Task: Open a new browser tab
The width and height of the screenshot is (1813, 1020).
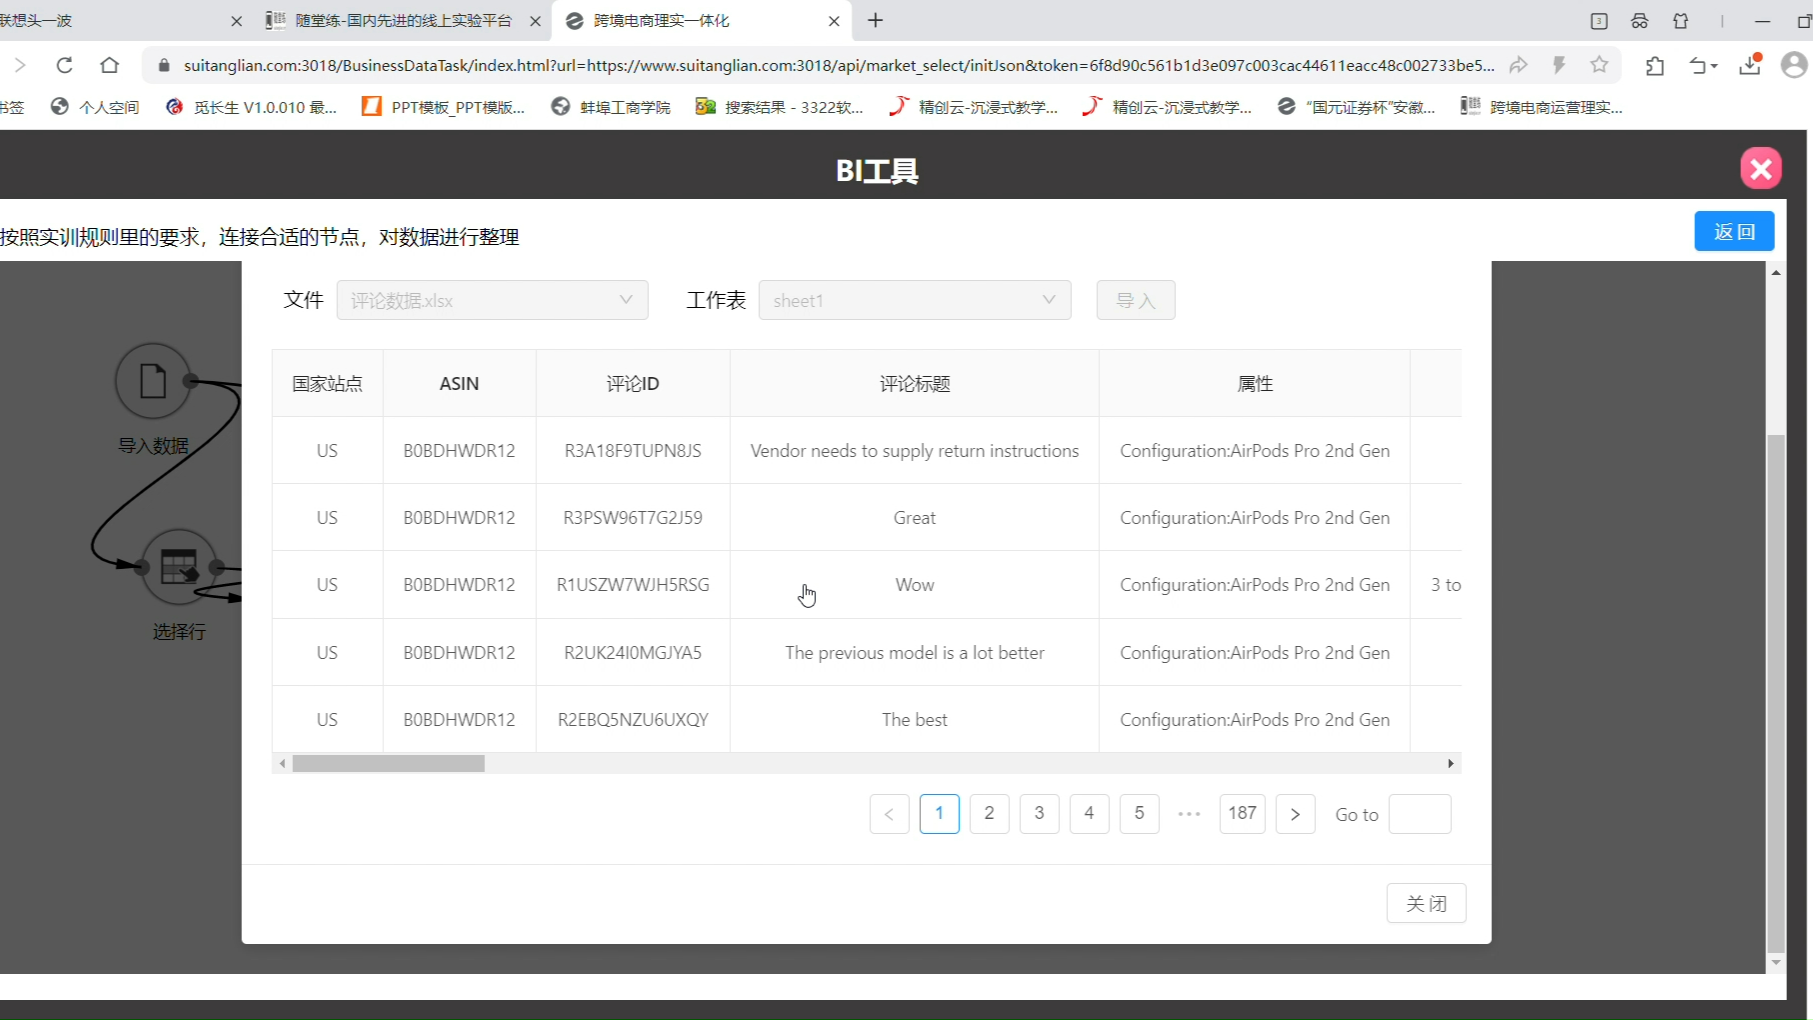Action: coord(875,20)
